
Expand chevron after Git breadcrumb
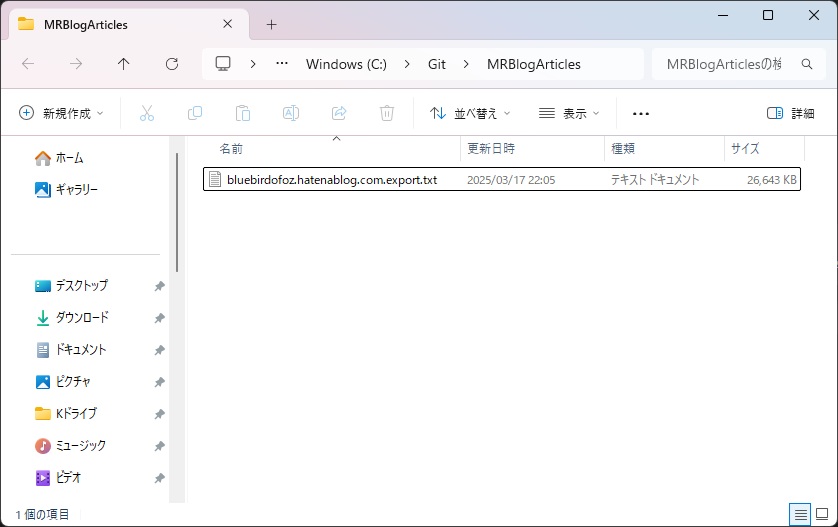(x=466, y=64)
